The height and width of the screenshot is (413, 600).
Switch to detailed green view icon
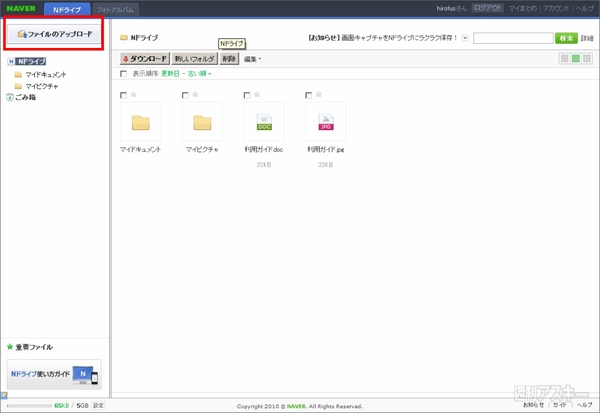point(576,59)
